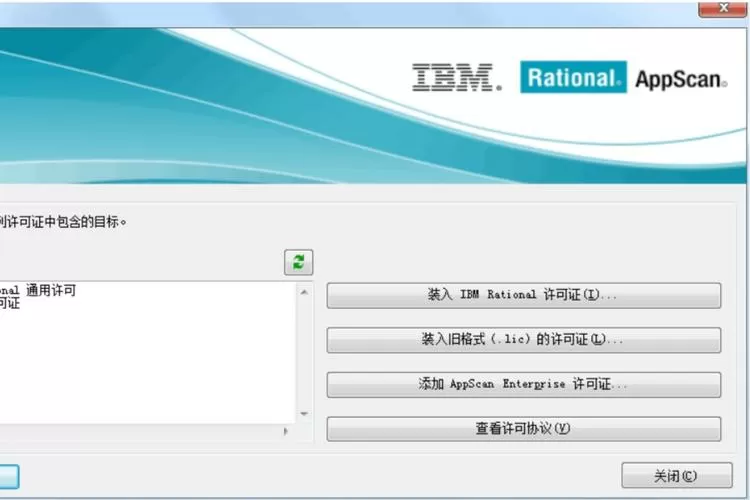
Task: View the license agreement button
Action: coord(524,429)
